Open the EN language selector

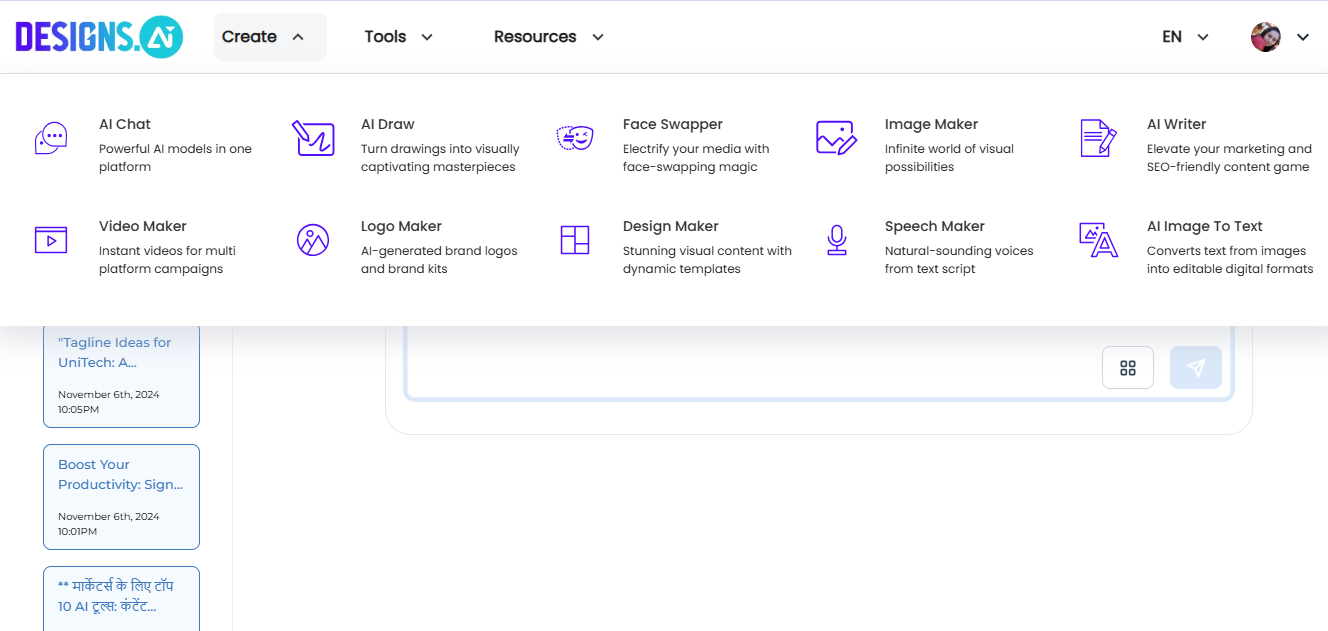1184,36
